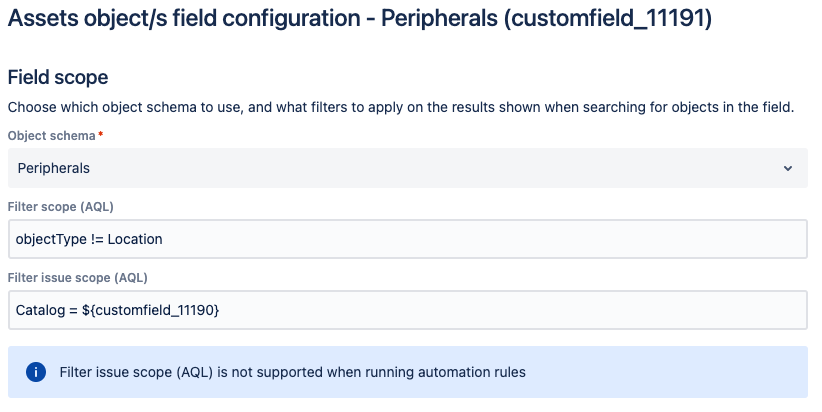Click the Filter issue scope (AQL) label

click(78, 278)
